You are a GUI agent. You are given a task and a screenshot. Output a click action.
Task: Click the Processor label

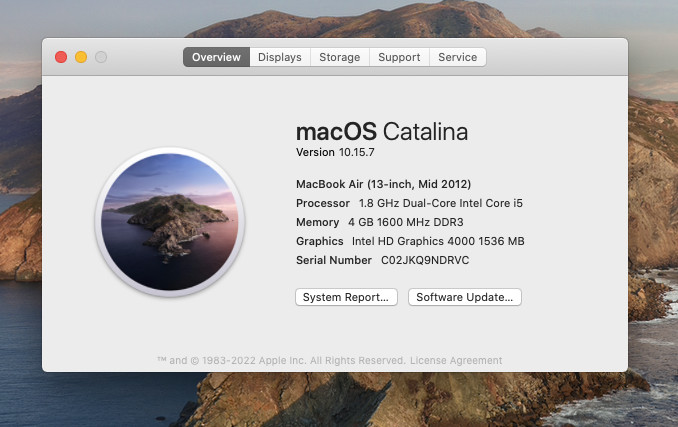[x=323, y=203]
